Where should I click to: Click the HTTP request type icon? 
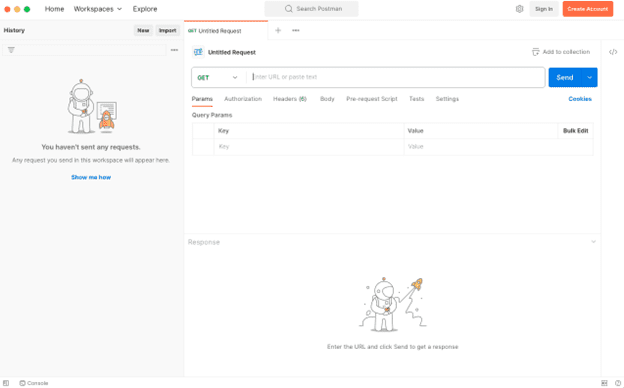pyautogui.click(x=198, y=52)
